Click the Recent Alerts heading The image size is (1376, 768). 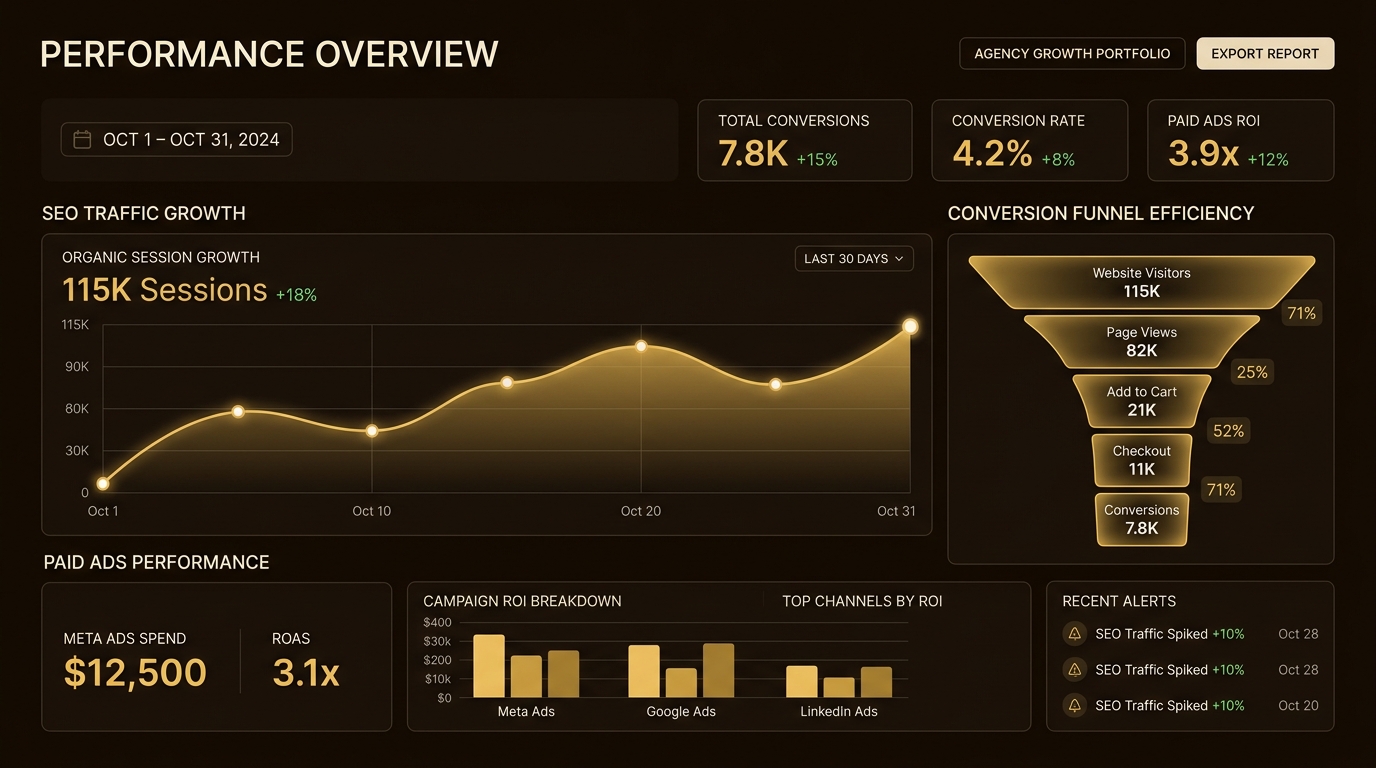pyautogui.click(x=1119, y=601)
